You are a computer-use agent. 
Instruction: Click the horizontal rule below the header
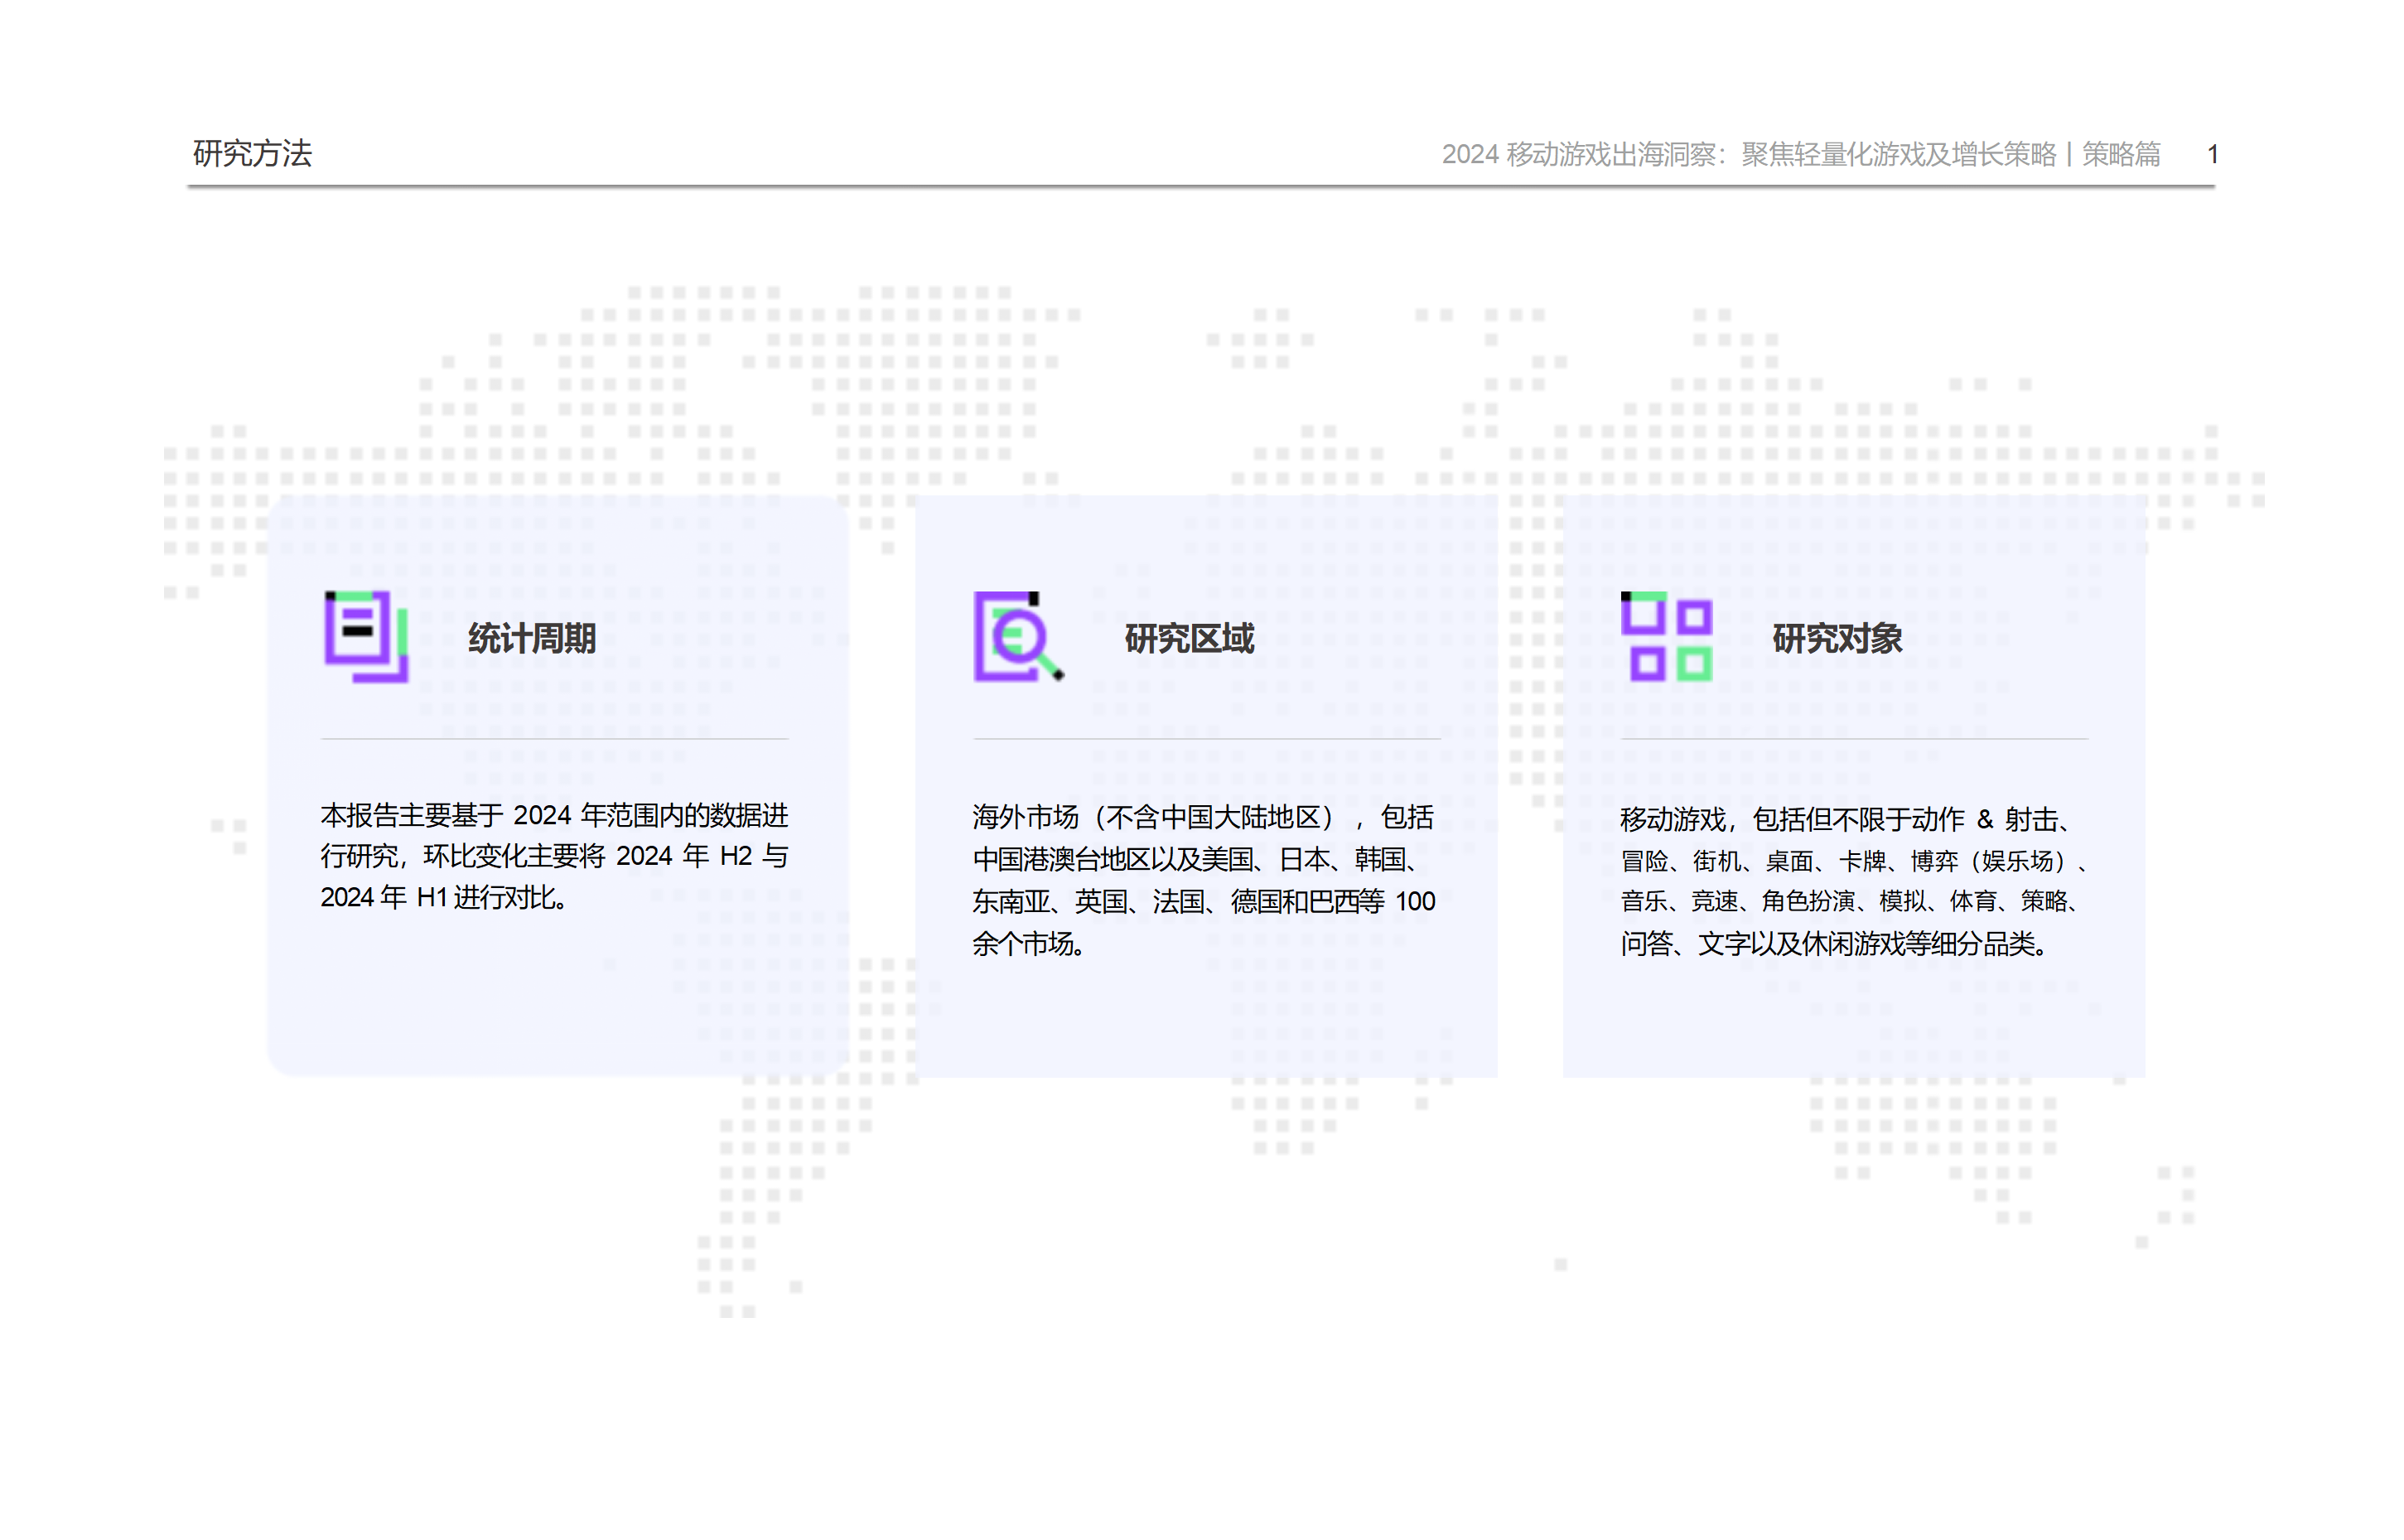pyautogui.click(x=1200, y=186)
